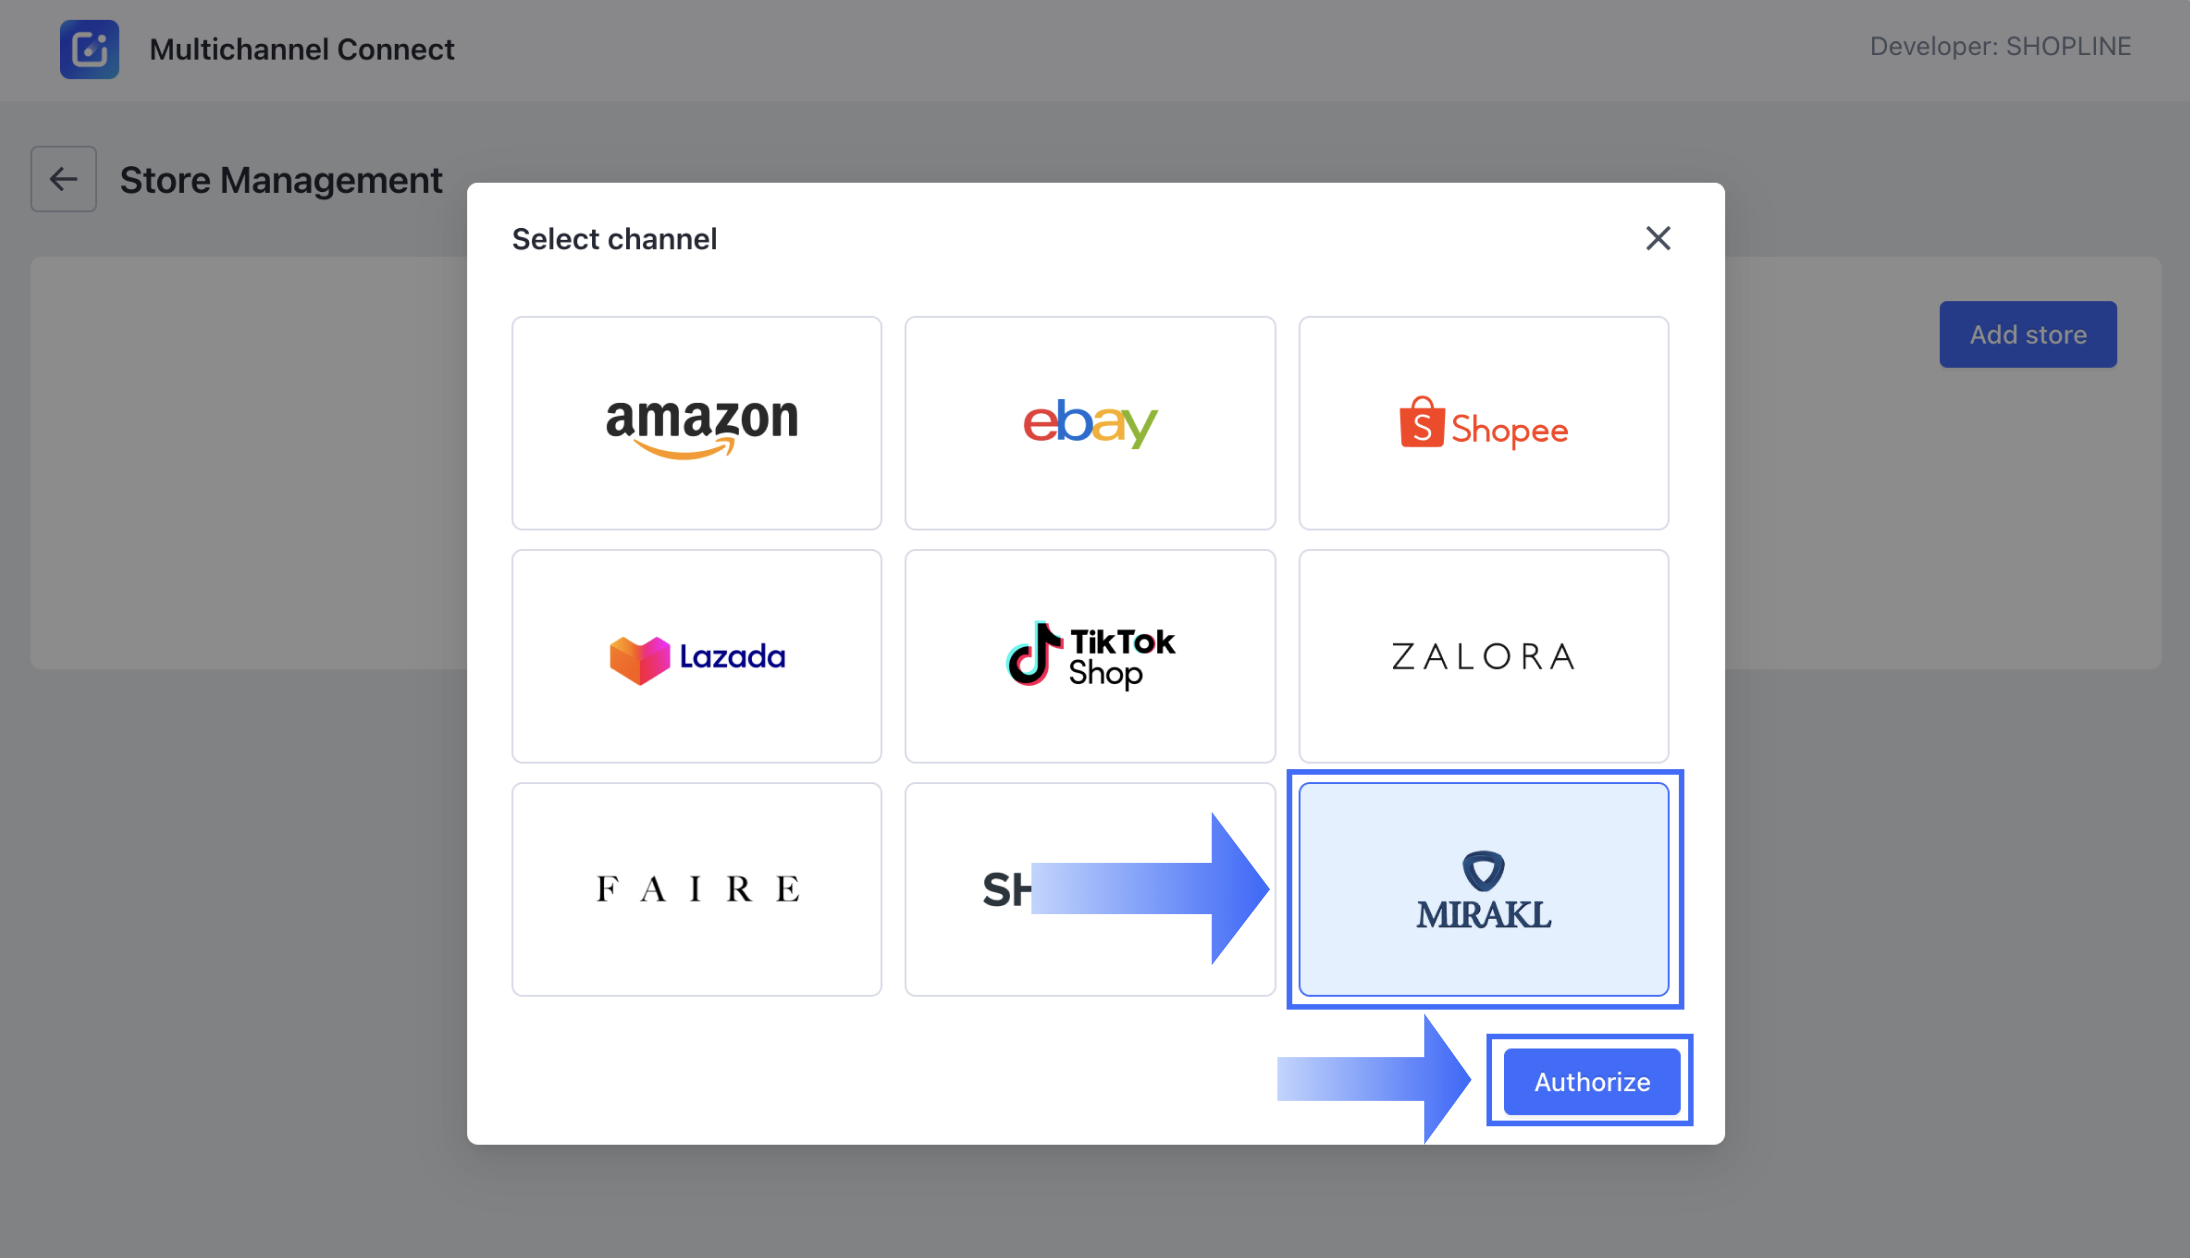This screenshot has height=1258, width=2190.
Task: Pick the FAIRE channel tile
Action: click(697, 889)
